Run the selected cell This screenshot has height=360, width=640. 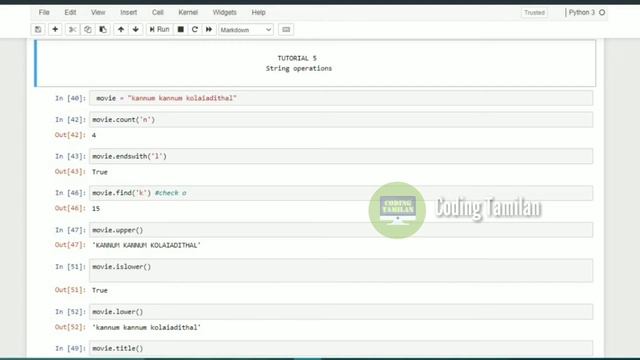pos(159,29)
